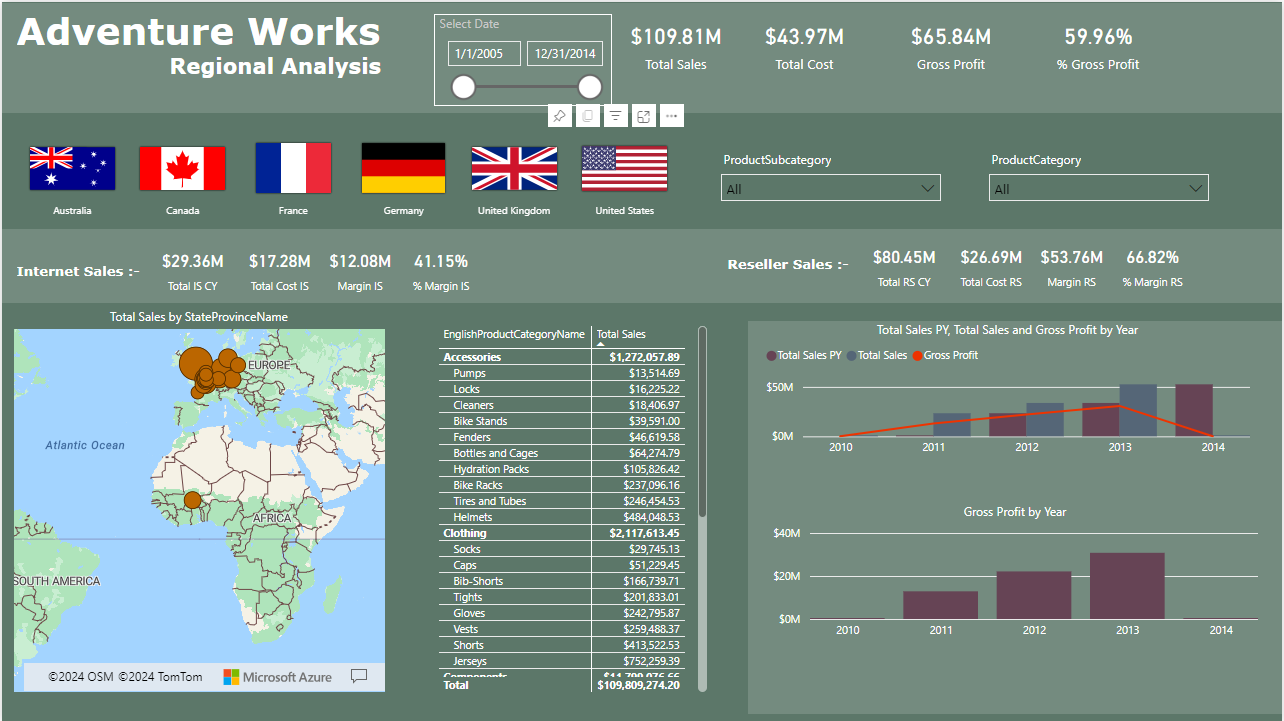Choose the Germany flag filter
This screenshot has width=1284, height=721.
click(403, 168)
